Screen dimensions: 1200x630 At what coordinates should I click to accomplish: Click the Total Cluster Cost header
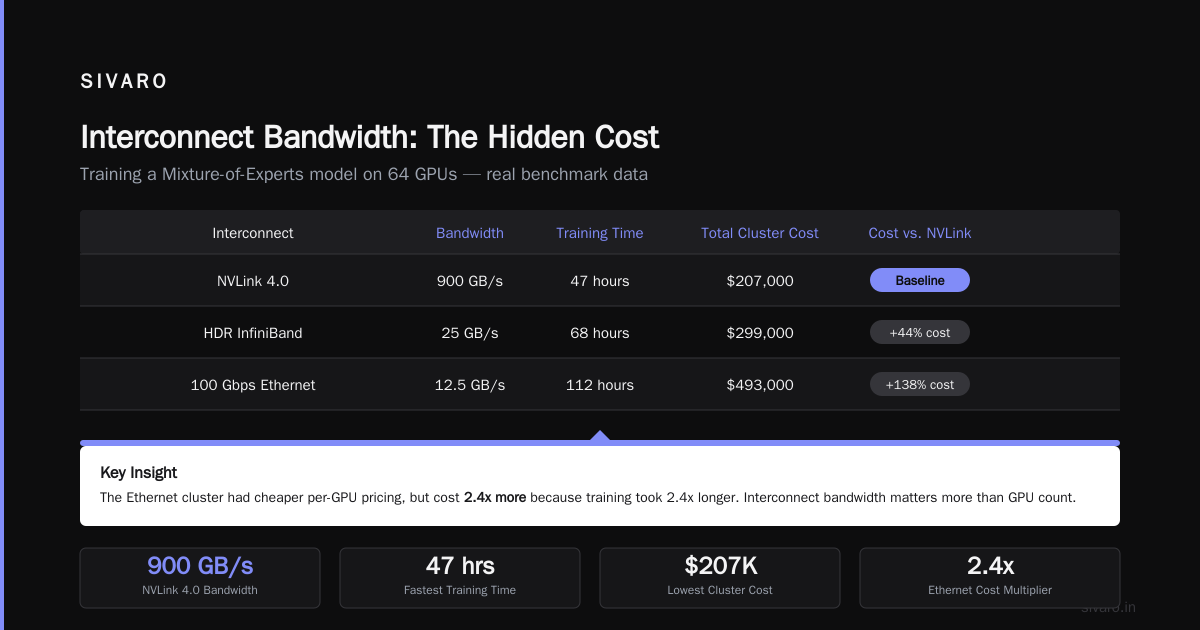pyautogui.click(x=760, y=233)
